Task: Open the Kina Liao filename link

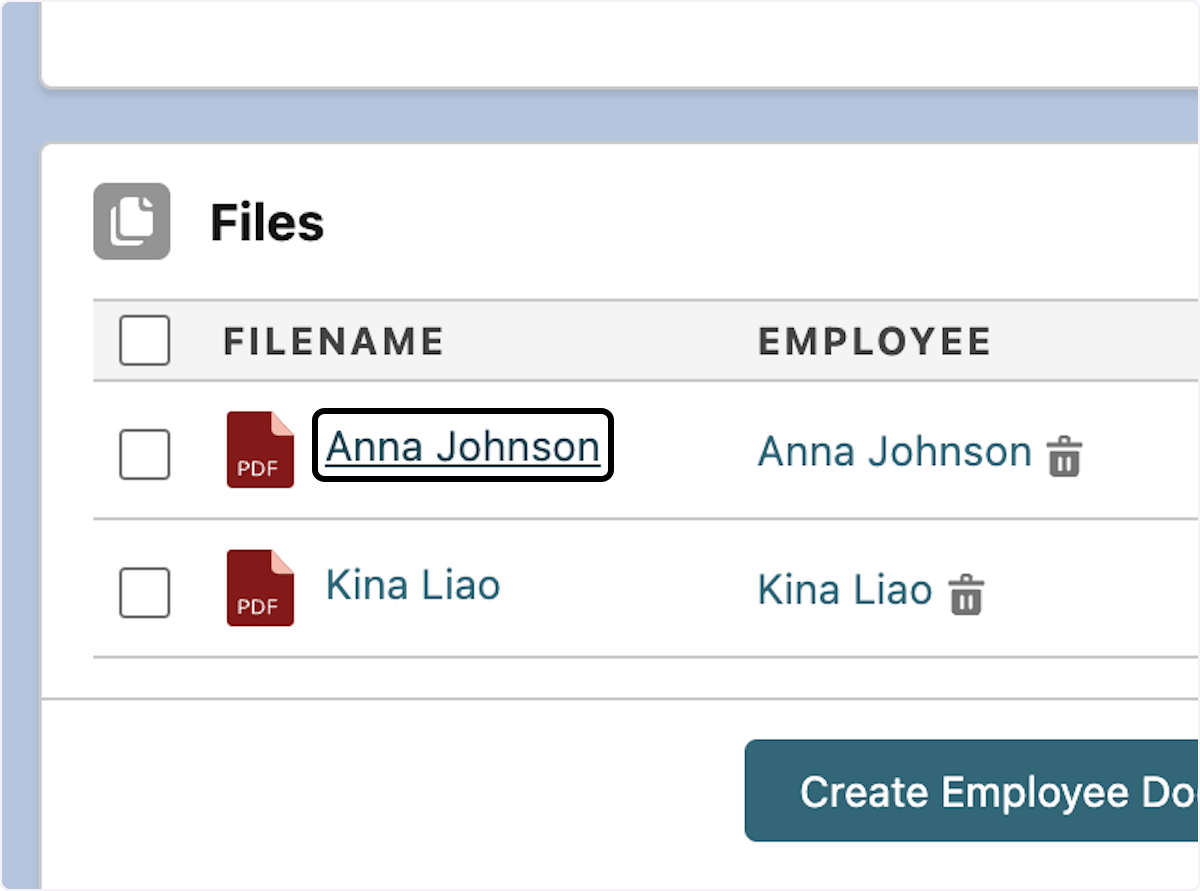Action: [x=412, y=586]
